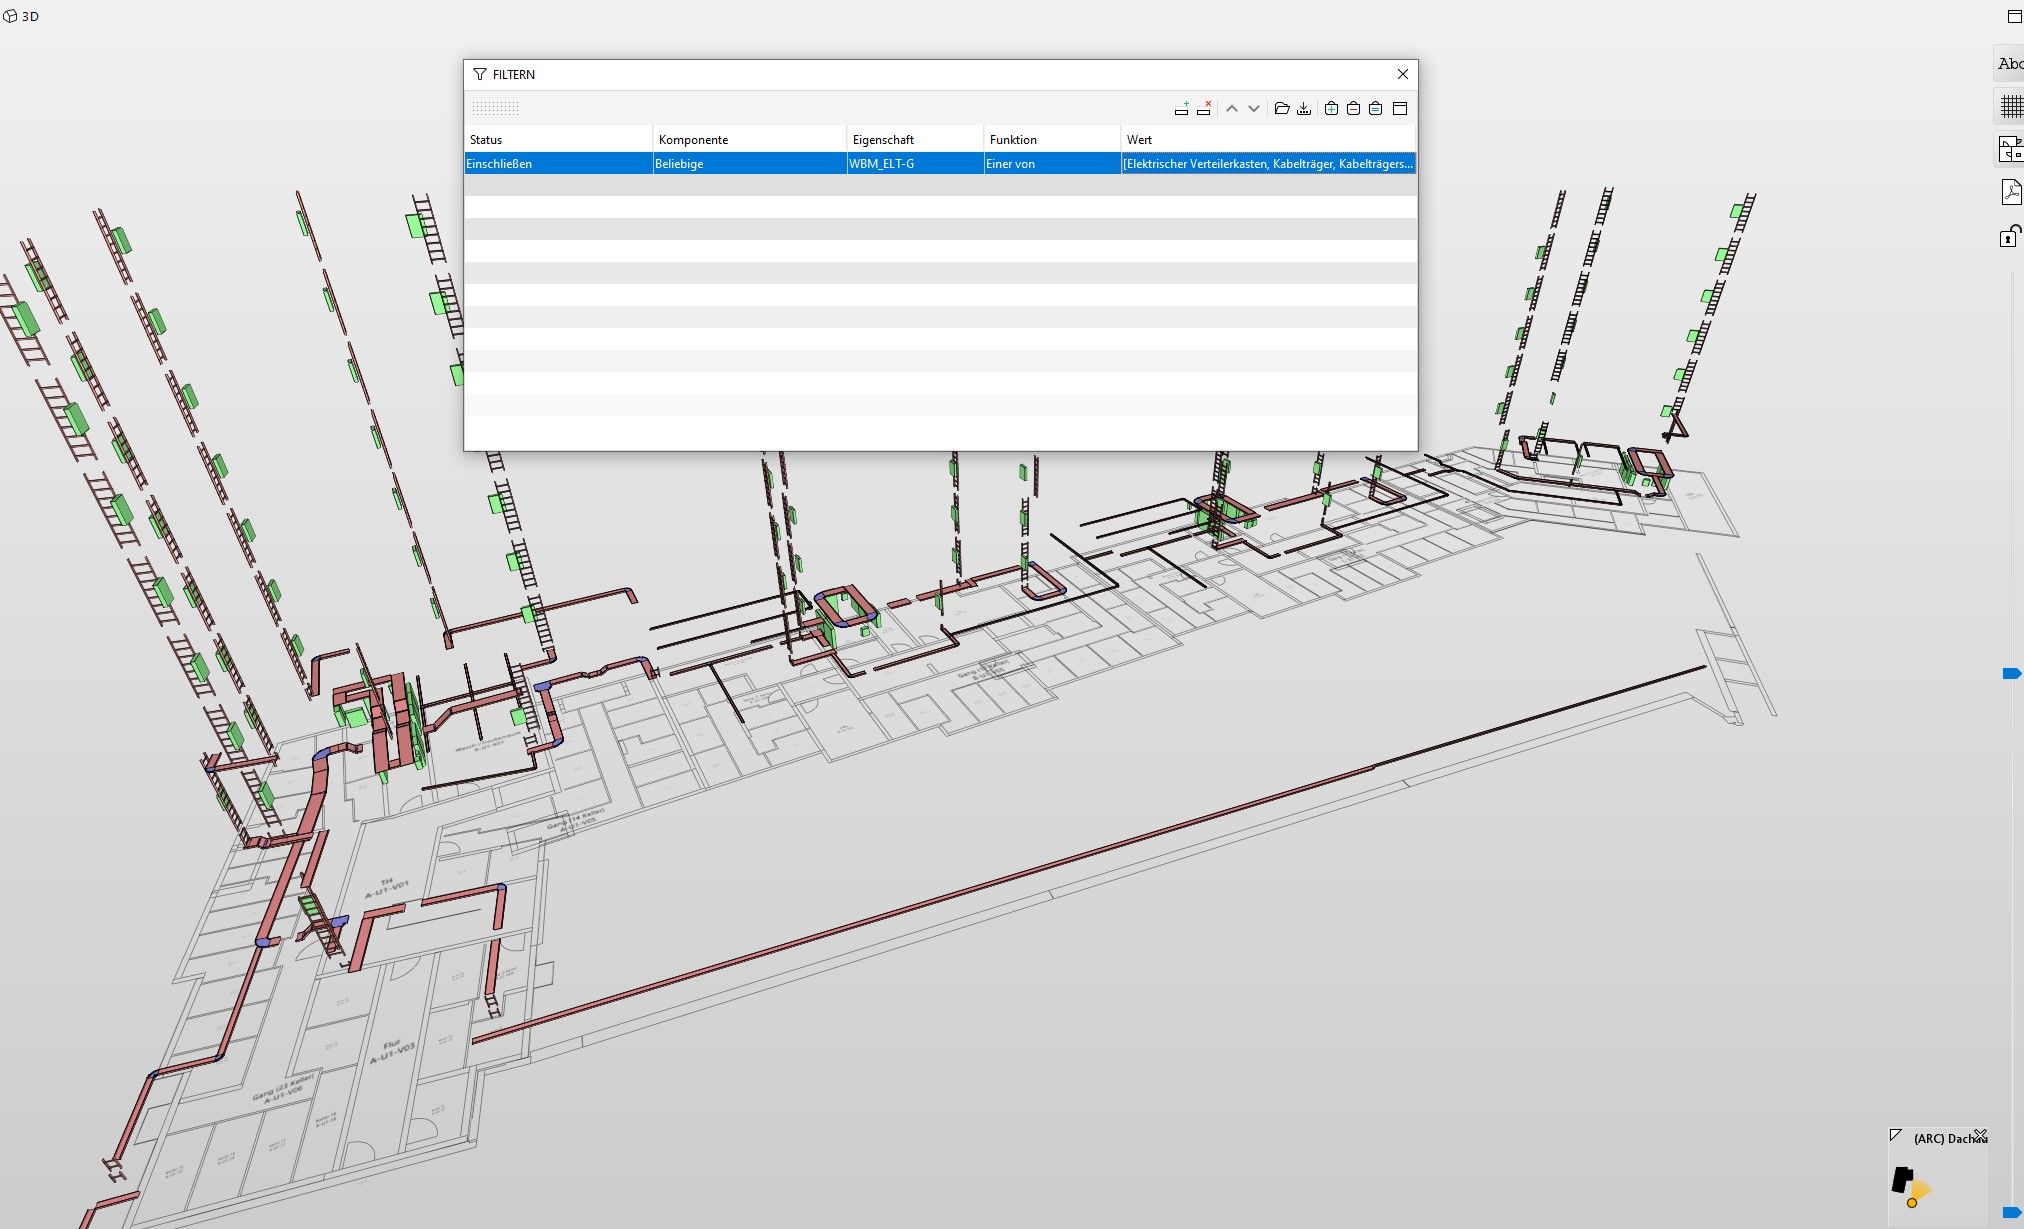
Task: Close the (ARC) Dach view widget
Action: [x=1980, y=1136]
